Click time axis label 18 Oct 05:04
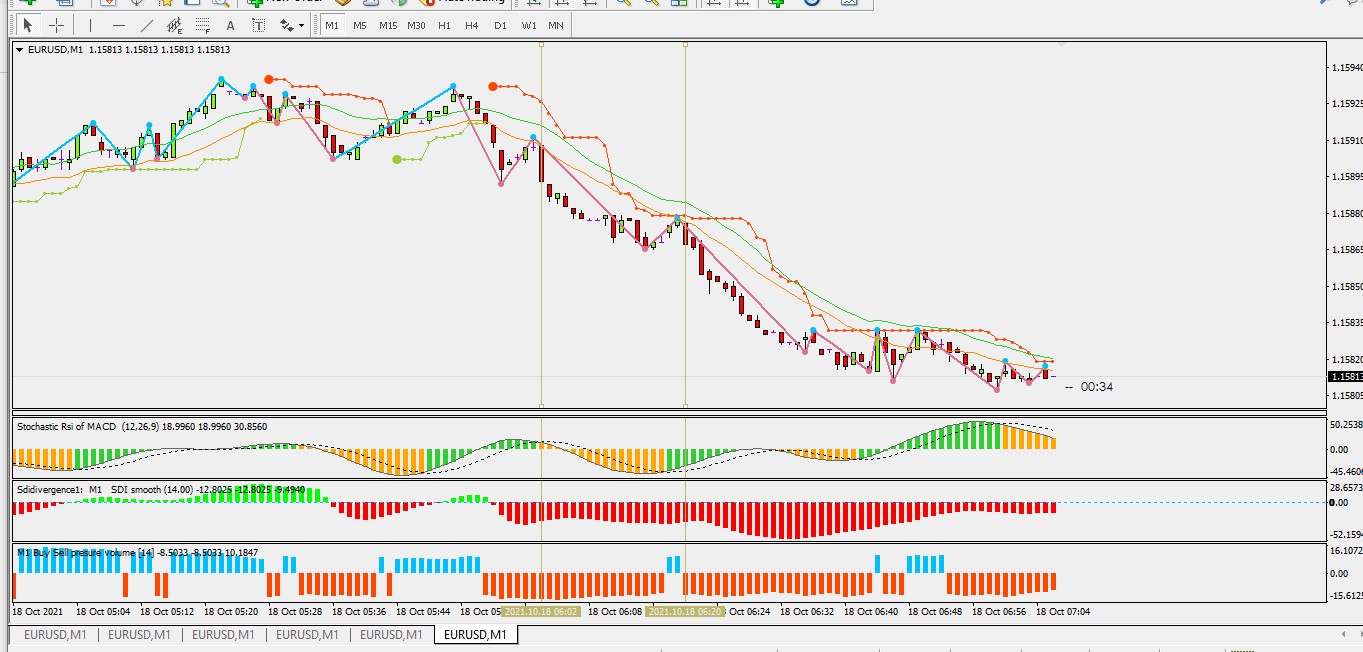 pyautogui.click(x=102, y=611)
